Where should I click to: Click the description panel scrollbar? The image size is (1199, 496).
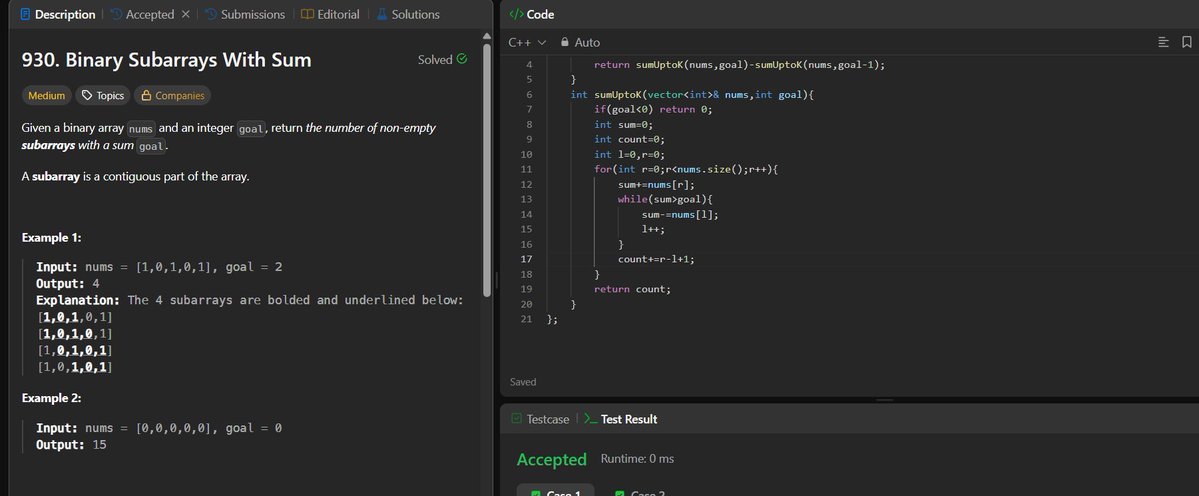tap(487, 168)
